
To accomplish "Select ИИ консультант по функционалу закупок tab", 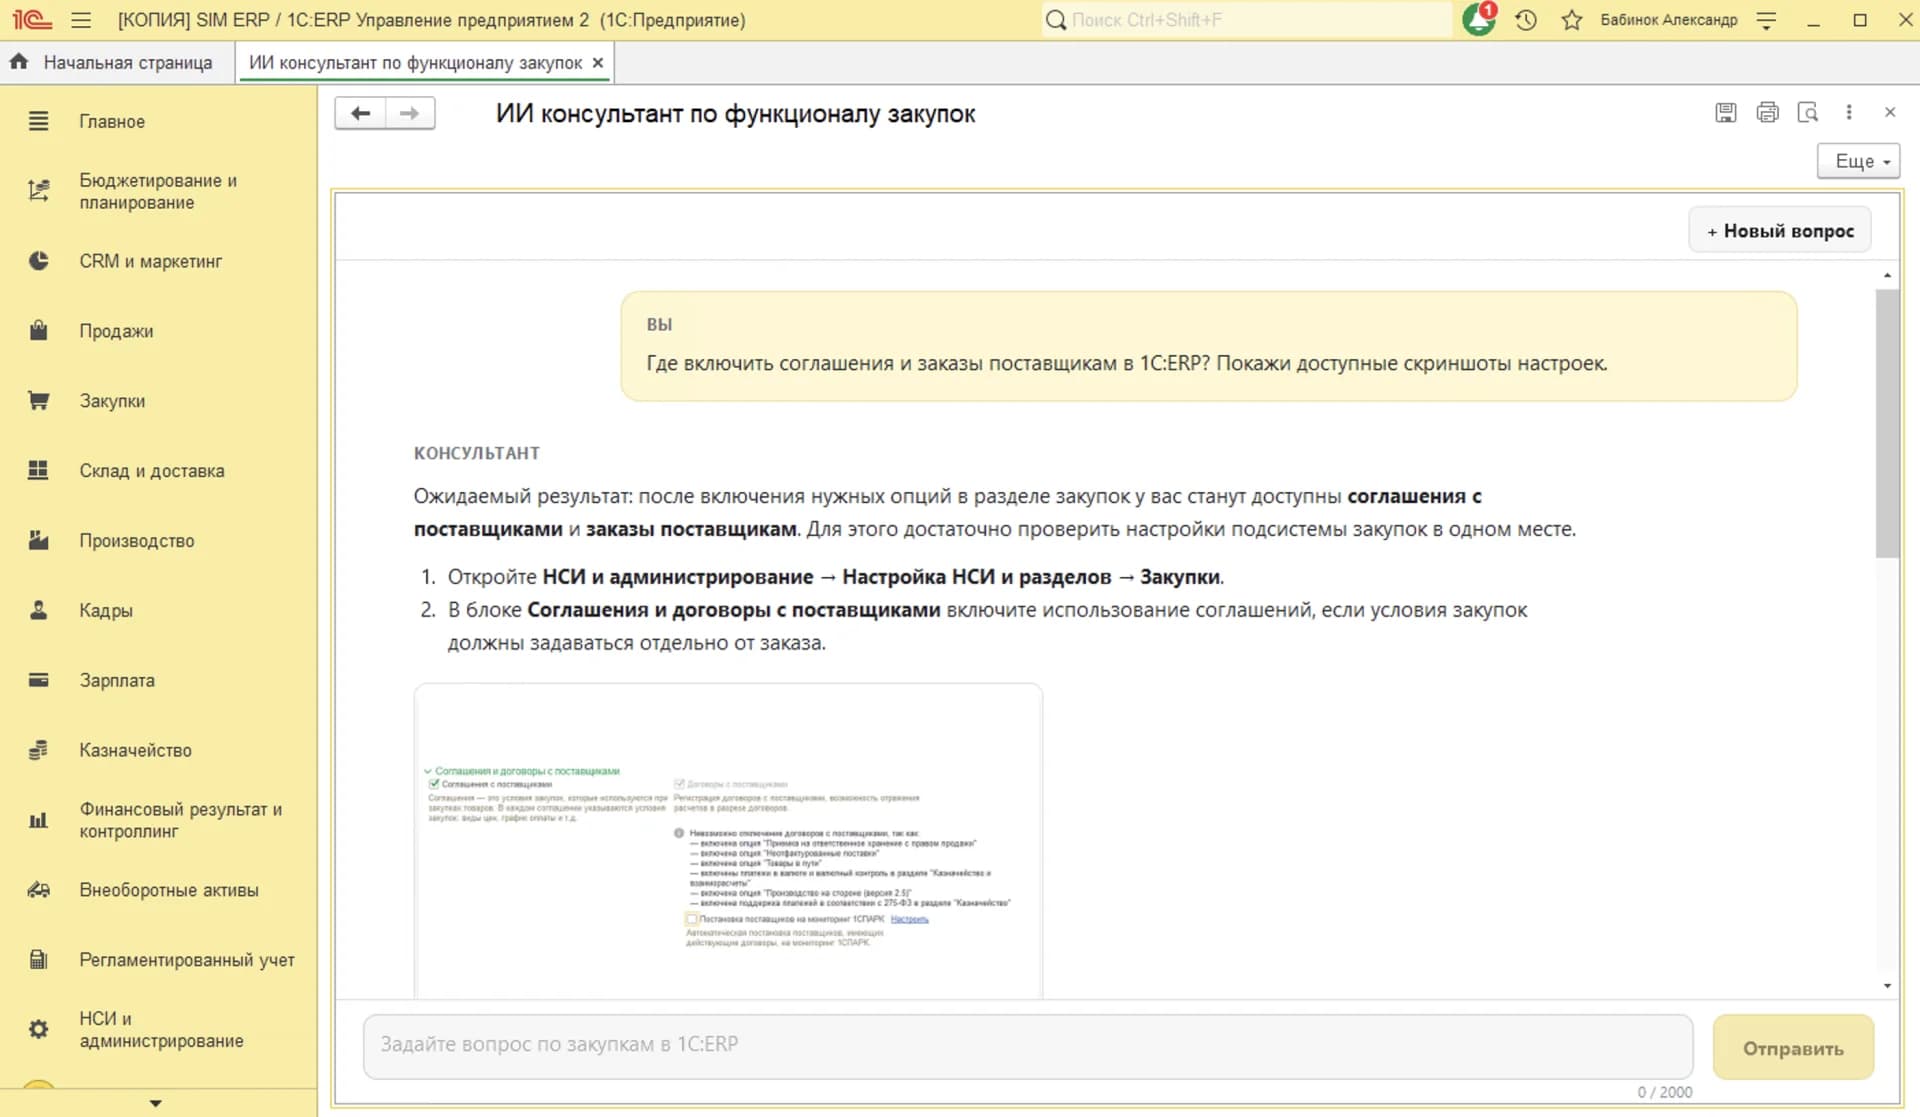I will click(x=415, y=63).
